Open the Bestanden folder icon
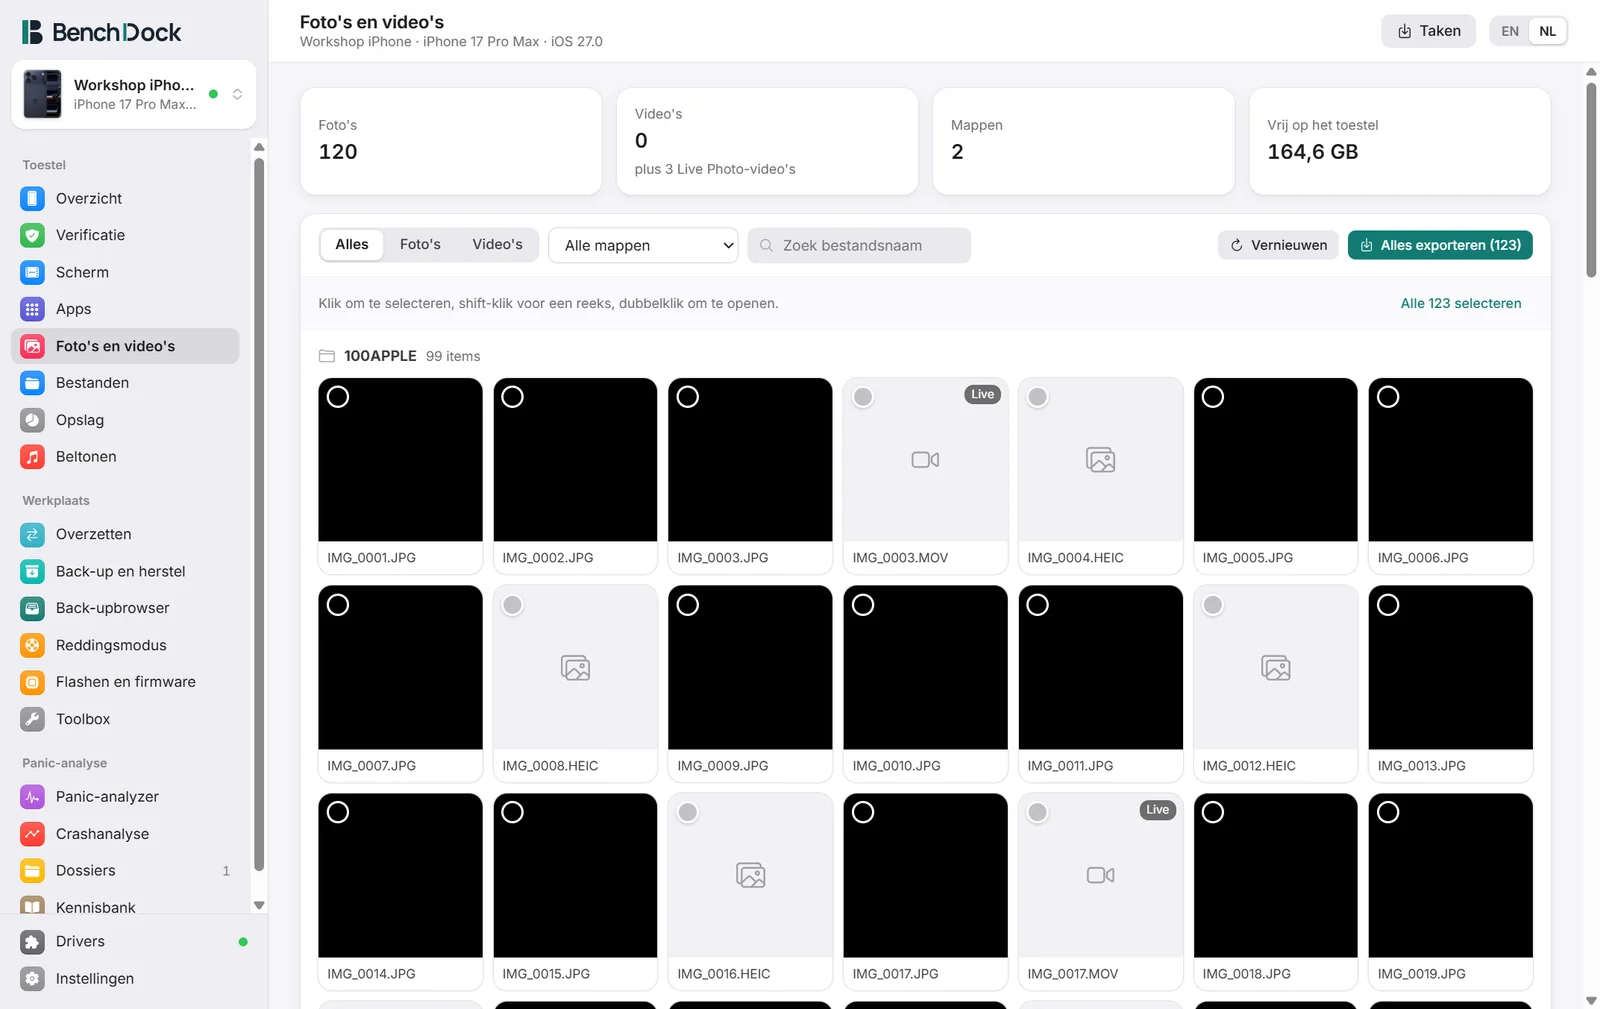Viewport: 1600px width, 1009px height. [x=32, y=383]
